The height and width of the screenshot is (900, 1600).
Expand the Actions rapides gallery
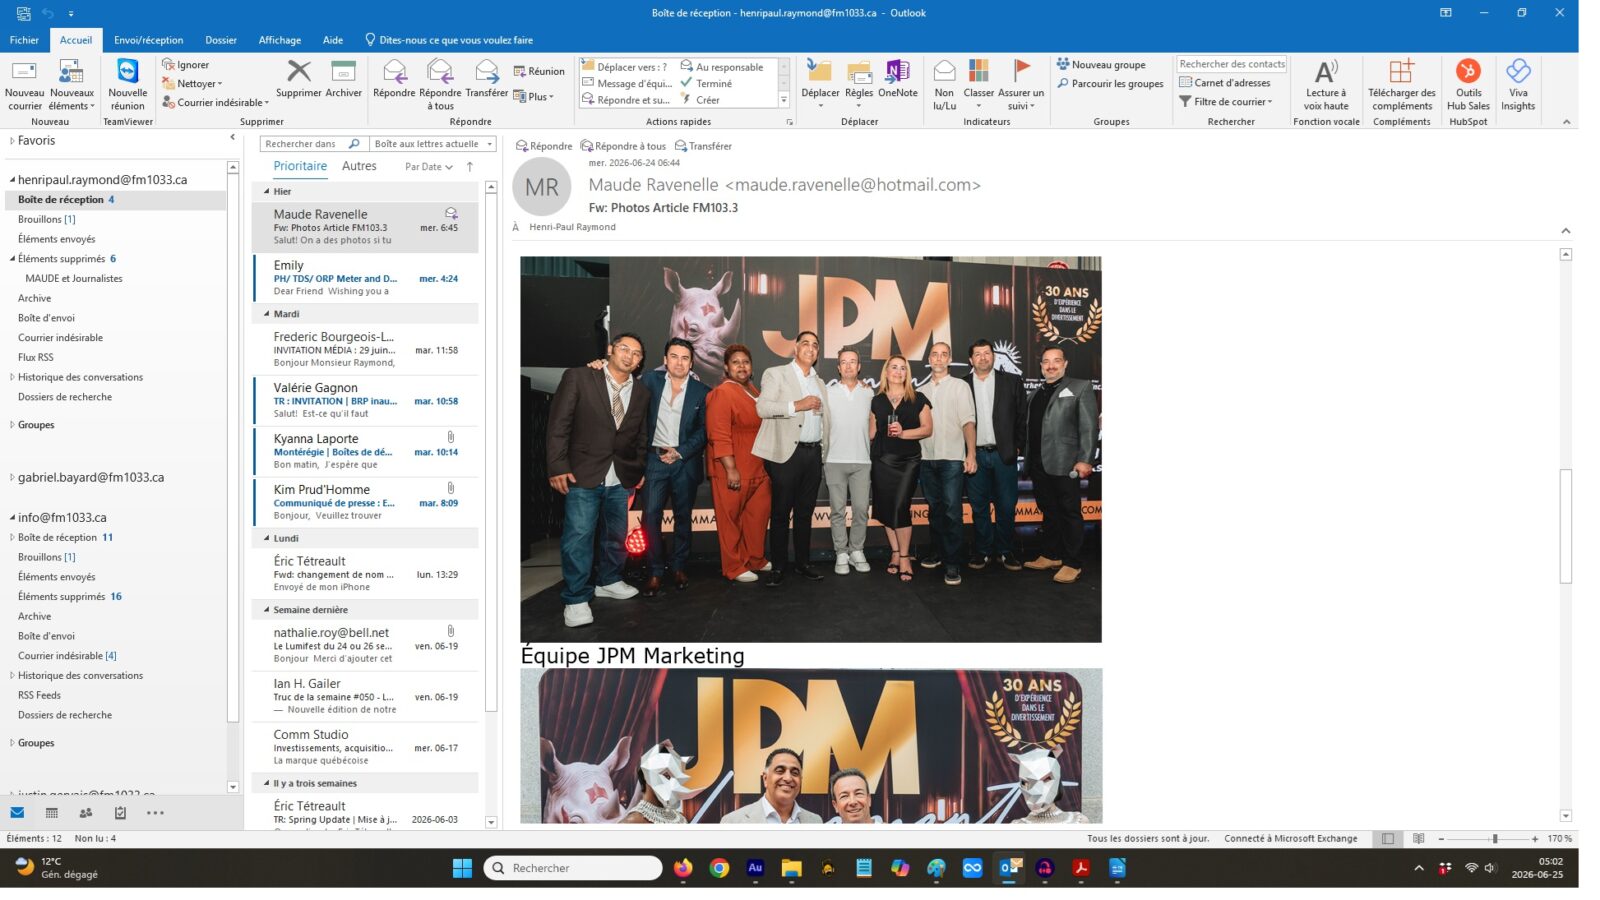click(x=784, y=100)
